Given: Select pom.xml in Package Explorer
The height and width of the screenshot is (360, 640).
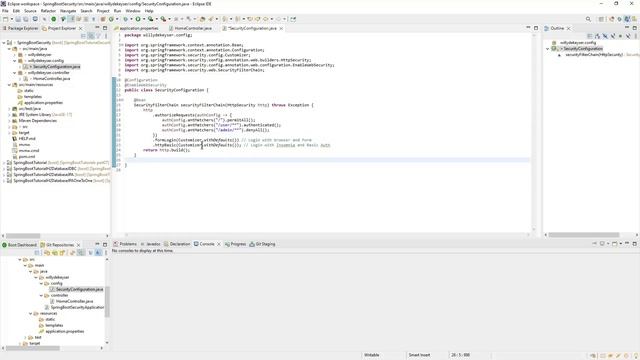Looking at the screenshot, I should click(x=27, y=157).
